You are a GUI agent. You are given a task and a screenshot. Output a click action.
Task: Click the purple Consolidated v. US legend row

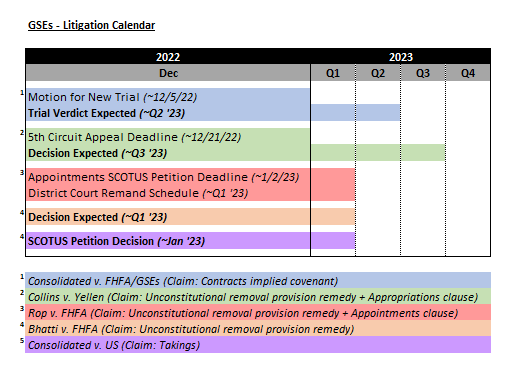pos(258,344)
